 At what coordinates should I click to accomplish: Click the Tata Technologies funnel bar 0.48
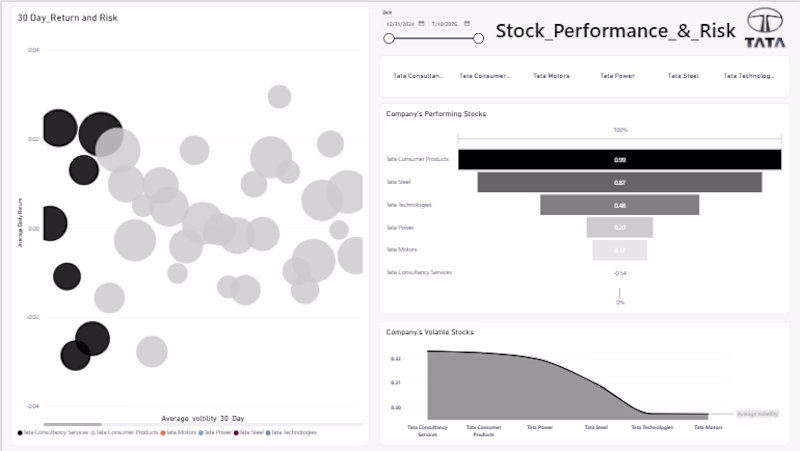[619, 205]
